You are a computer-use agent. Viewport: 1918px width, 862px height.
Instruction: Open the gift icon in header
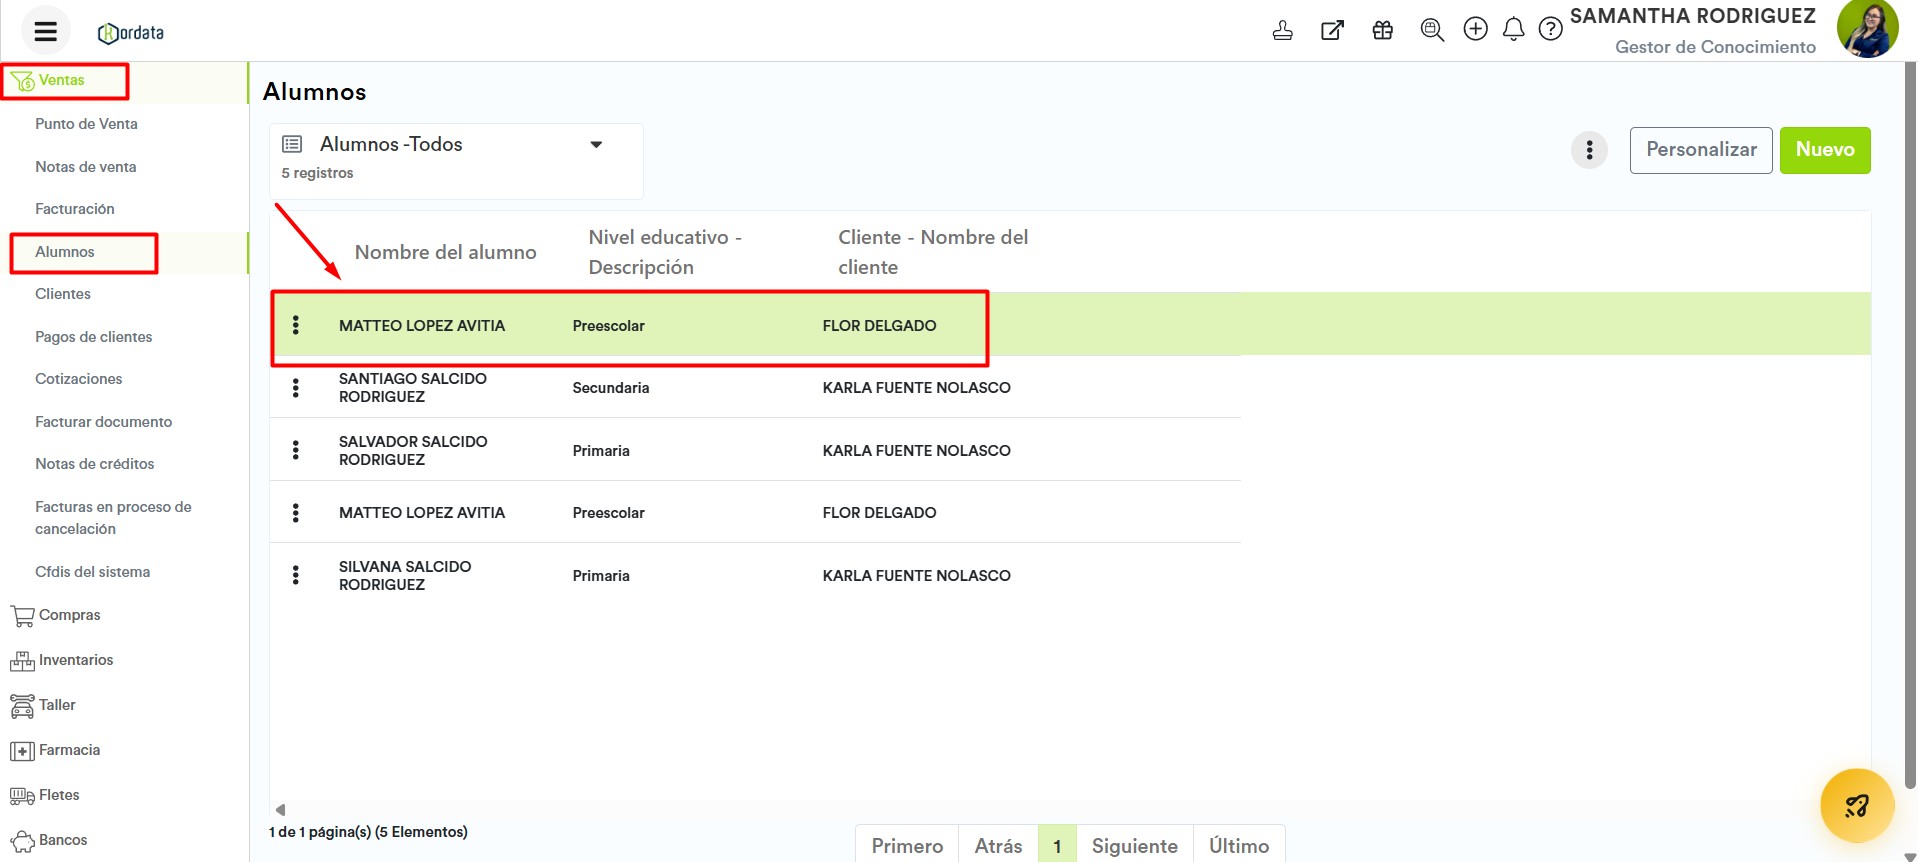point(1382,30)
